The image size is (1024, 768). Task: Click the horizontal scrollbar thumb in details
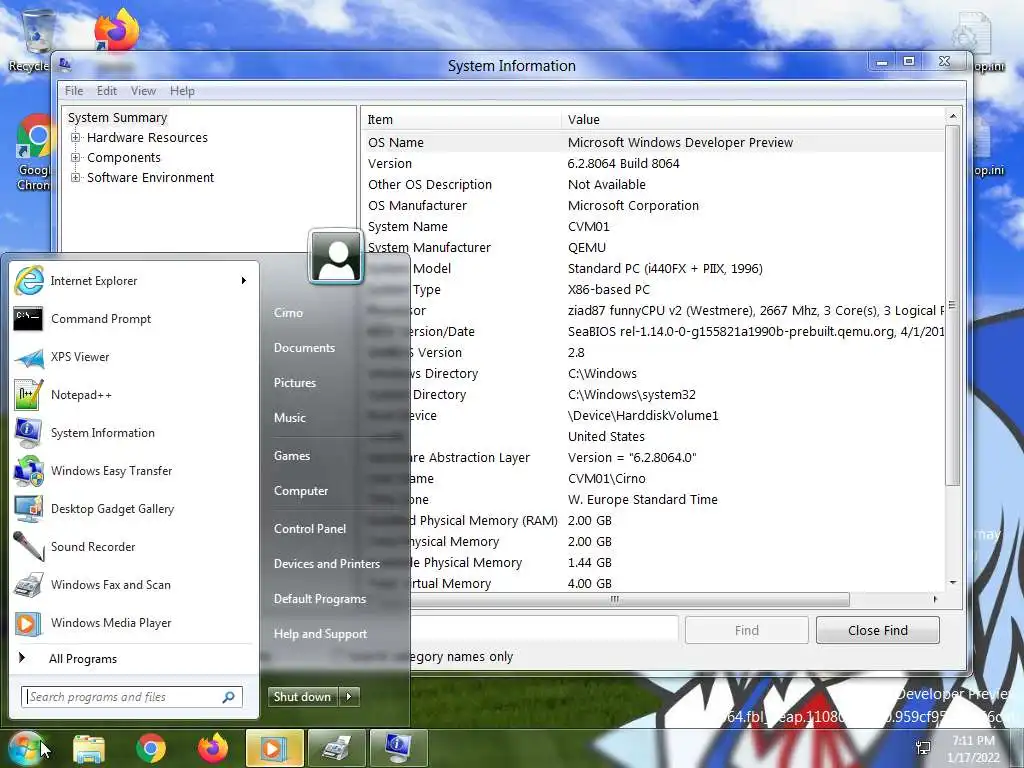click(614, 599)
